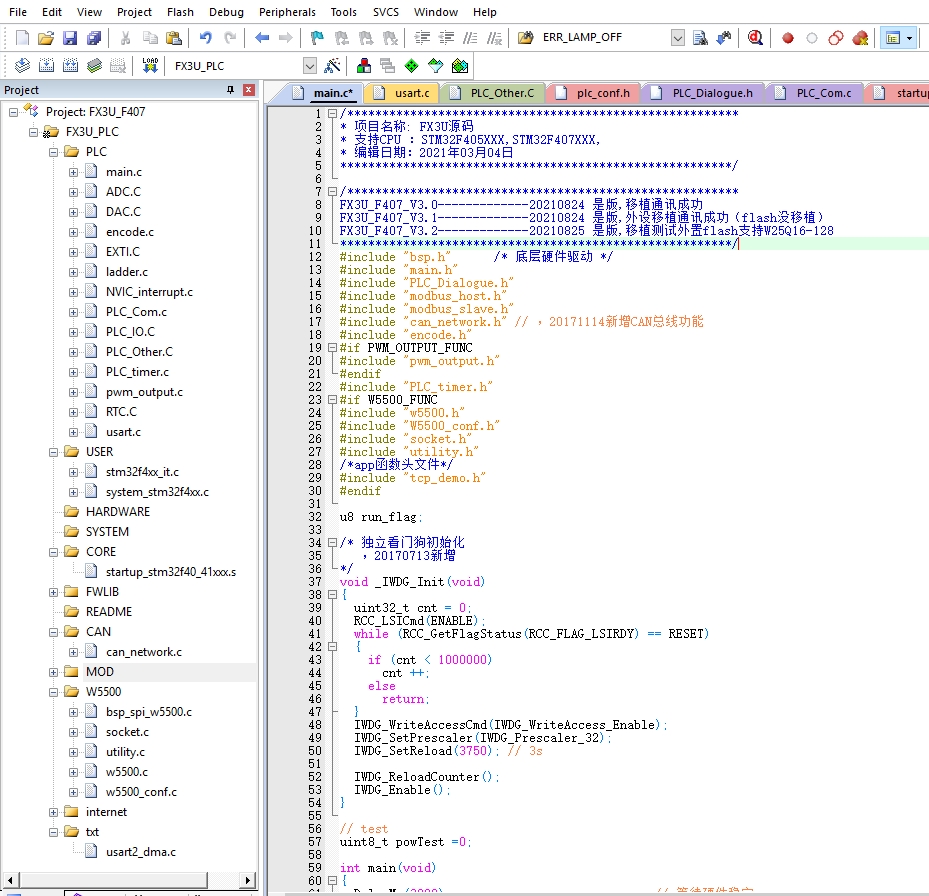Image resolution: width=929 pixels, height=896 pixels.
Task: Collapse Project FX3U_F407 root node
Action: 13,112
